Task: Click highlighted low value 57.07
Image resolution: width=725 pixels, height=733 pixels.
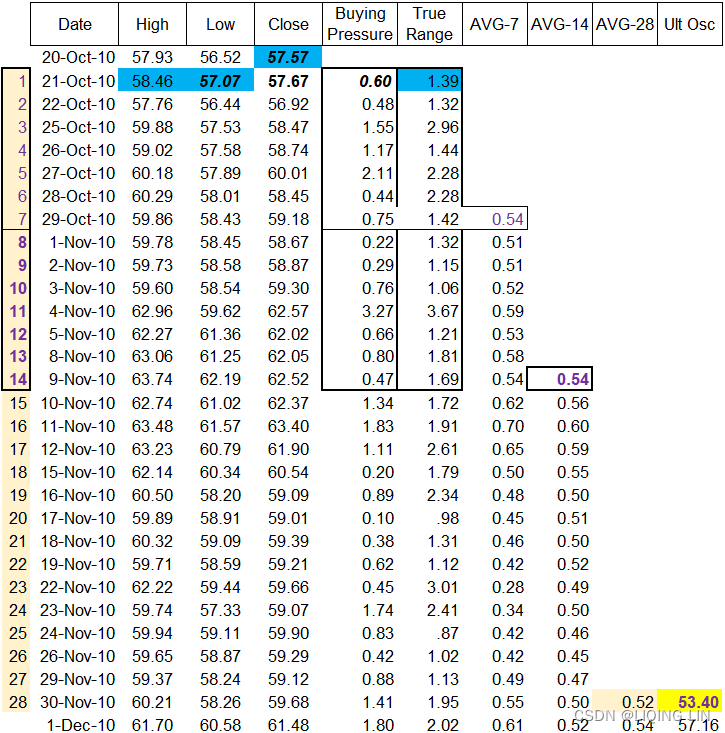Action: (x=220, y=81)
